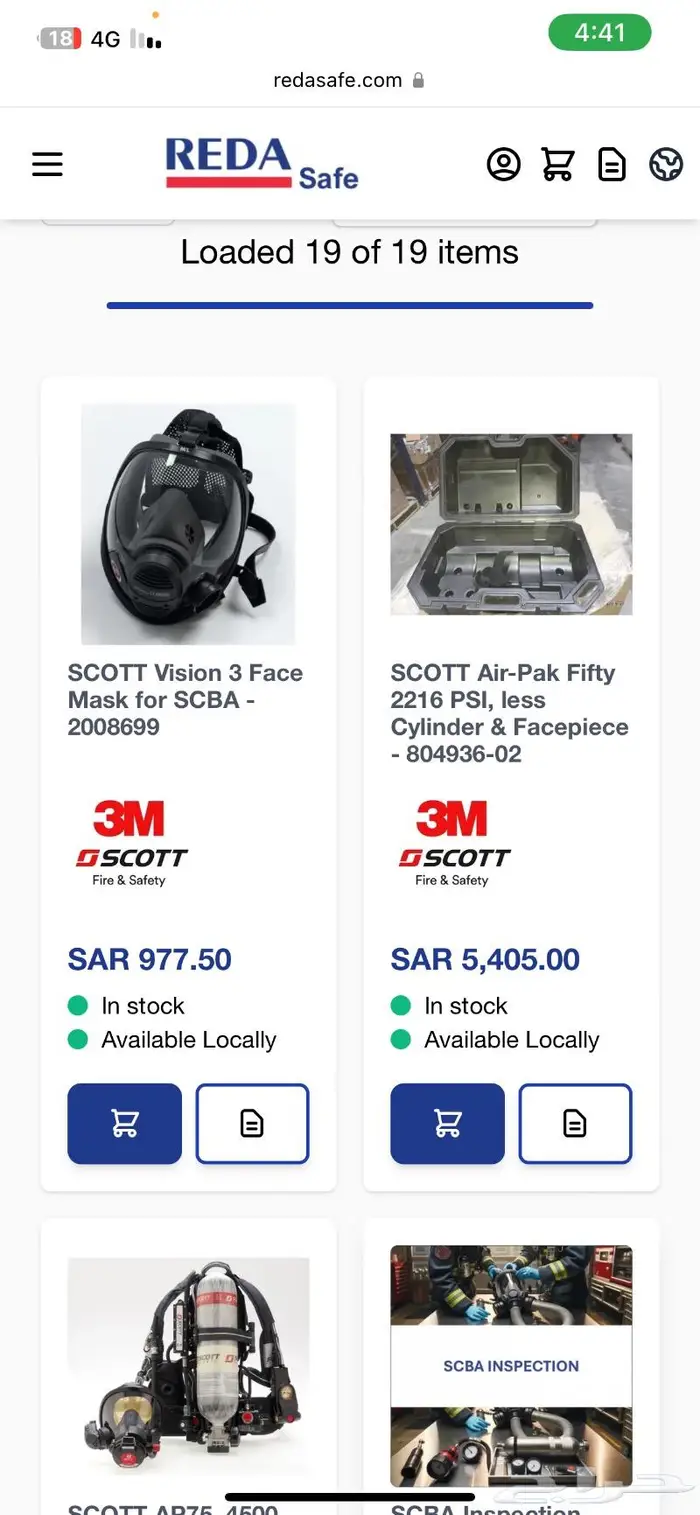Request quote for SCOTT Air-Pak Fifty
The width and height of the screenshot is (700, 1515).
point(575,1124)
